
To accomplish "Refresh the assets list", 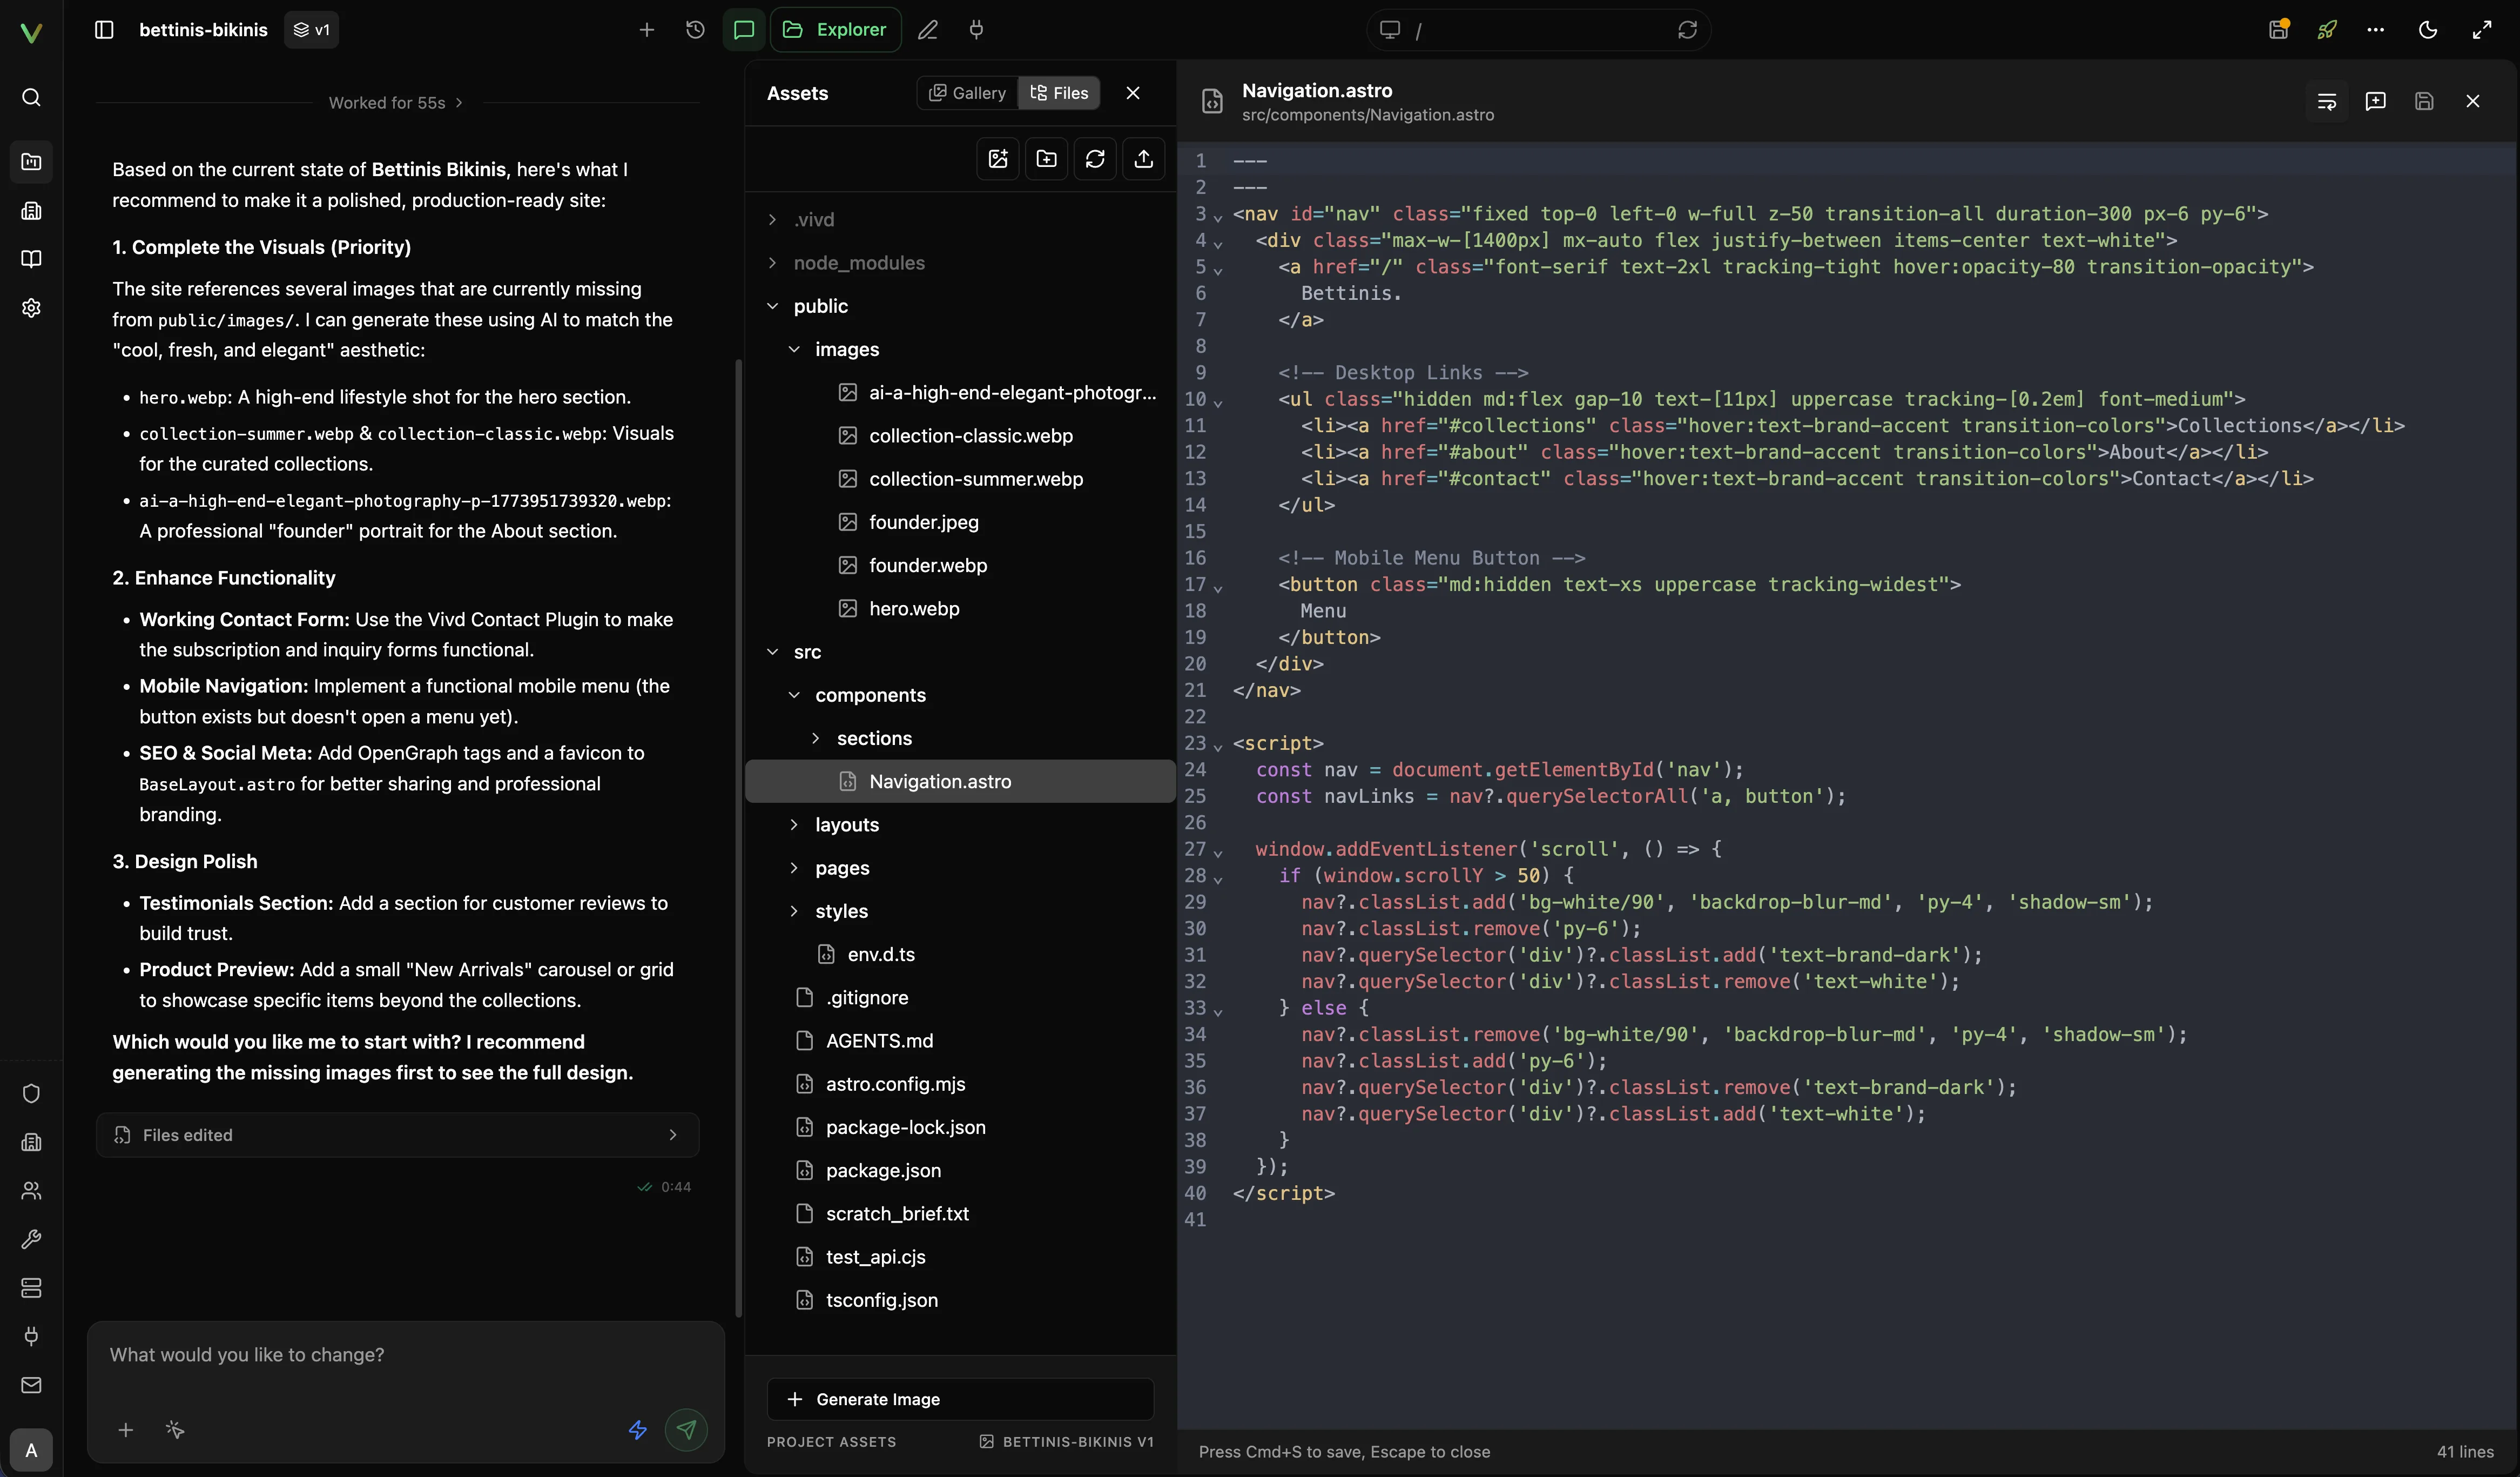I will (1095, 159).
